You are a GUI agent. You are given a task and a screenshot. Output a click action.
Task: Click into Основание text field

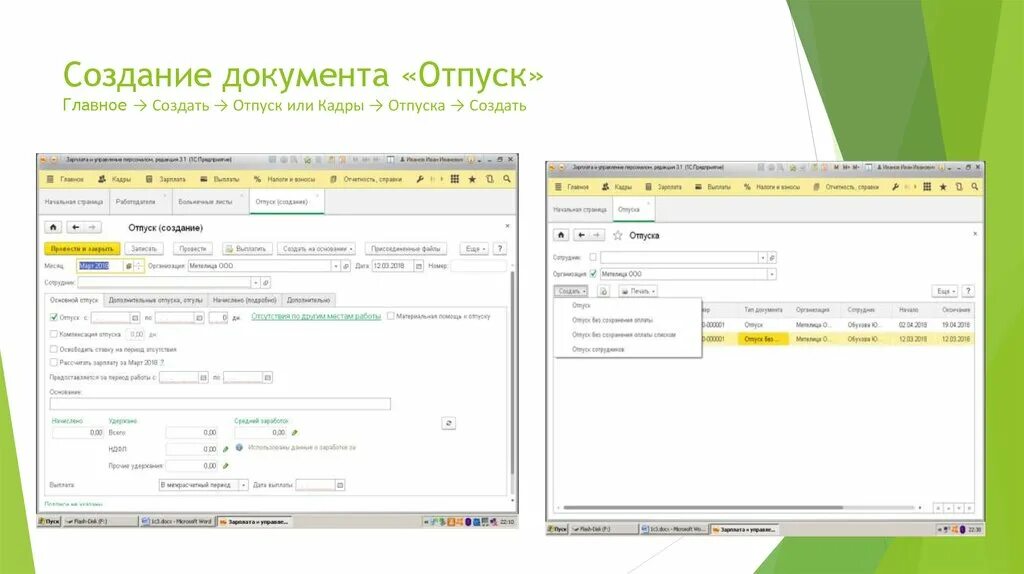pos(220,404)
